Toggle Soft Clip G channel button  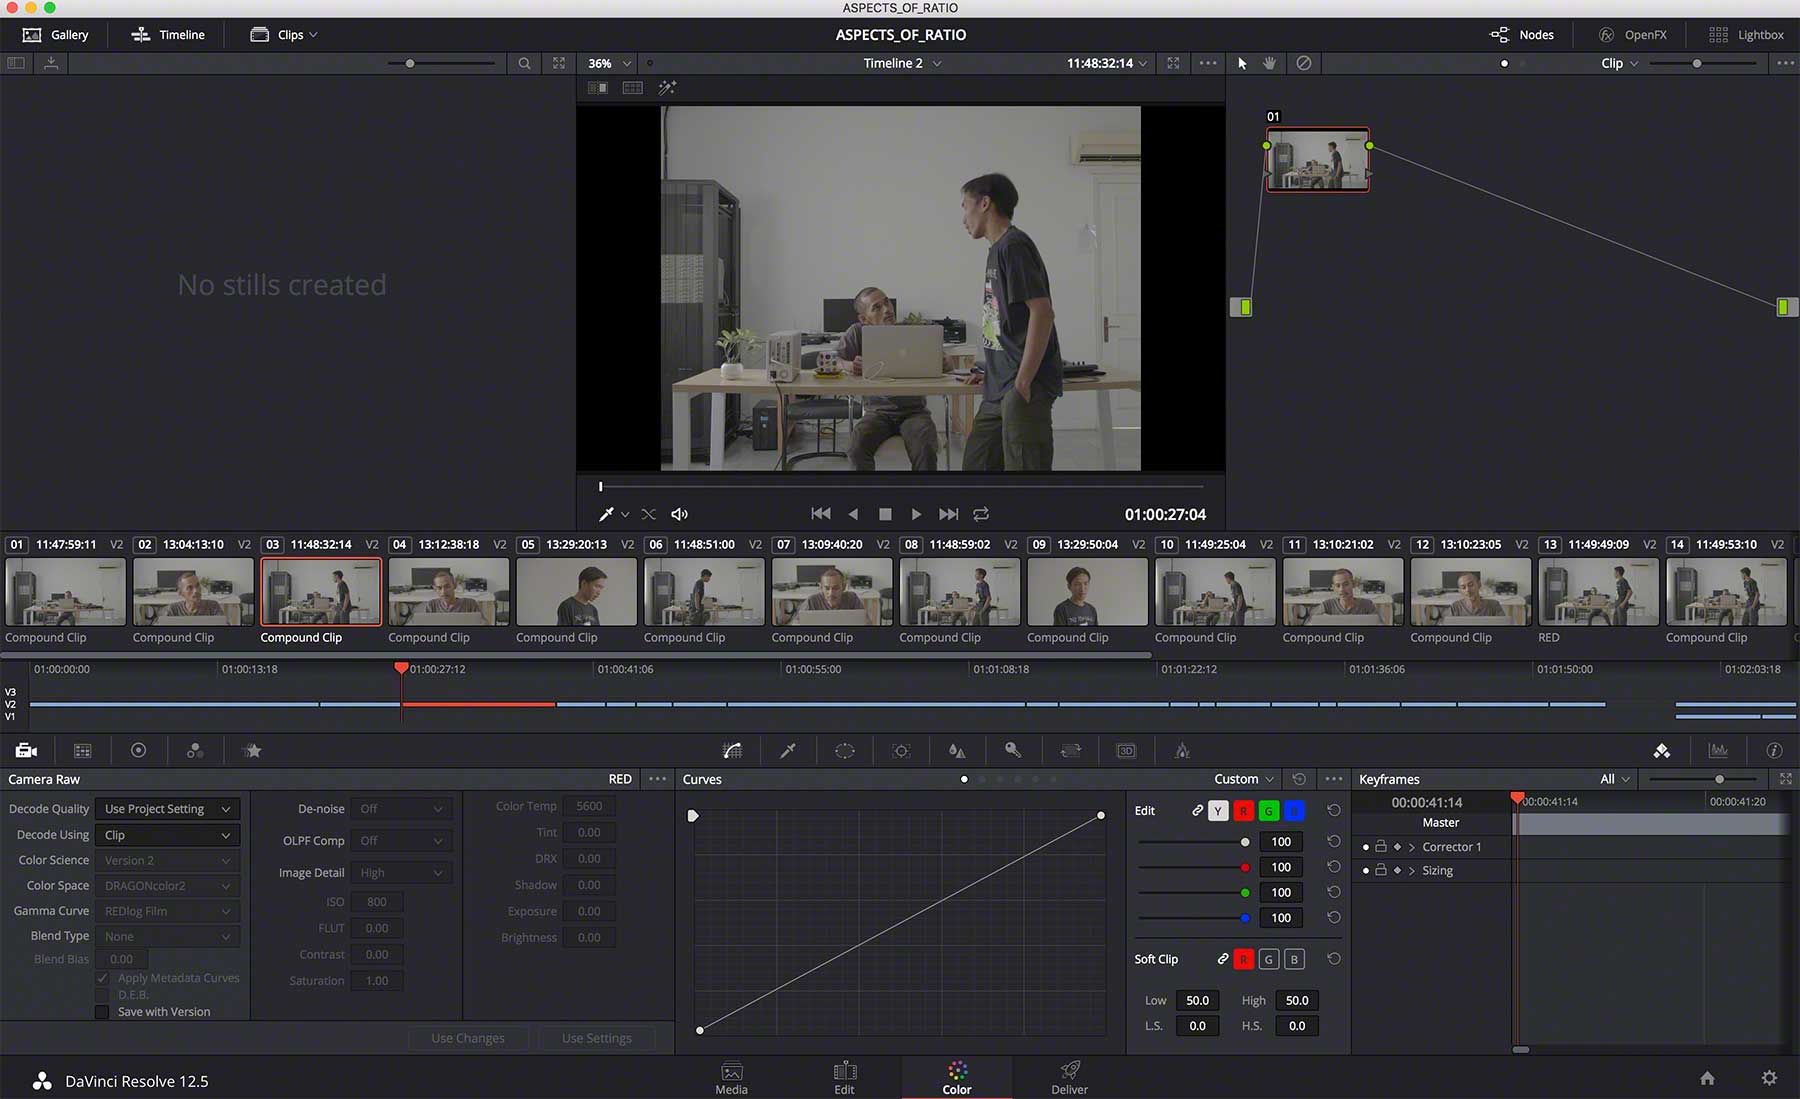1268,959
